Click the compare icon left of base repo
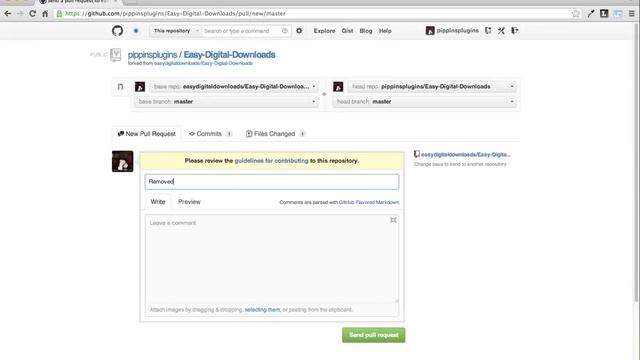The image size is (640, 360). coord(120,87)
